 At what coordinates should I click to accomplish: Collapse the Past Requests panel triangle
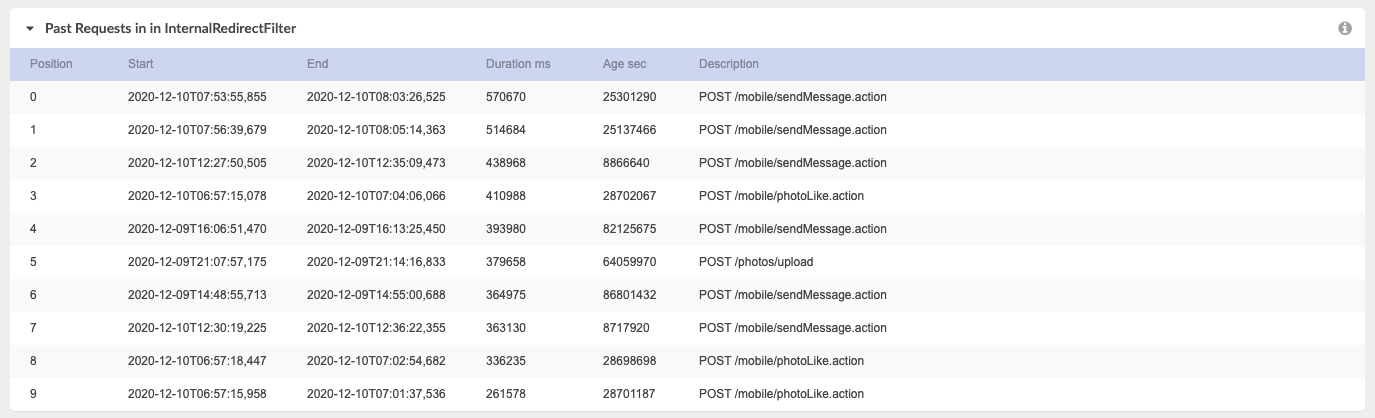pyautogui.click(x=30, y=29)
